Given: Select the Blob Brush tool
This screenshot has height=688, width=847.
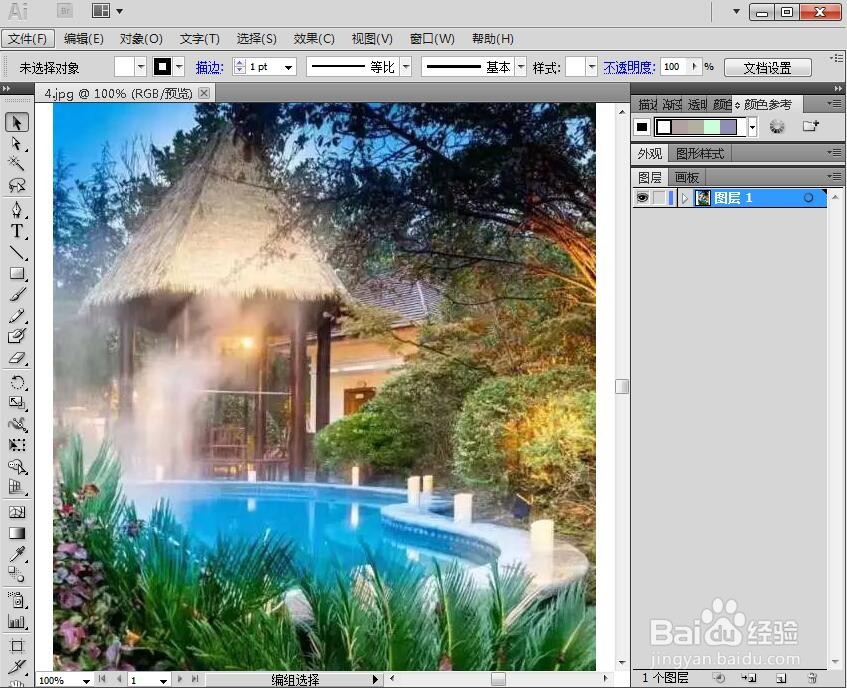Looking at the screenshot, I should 17,336.
